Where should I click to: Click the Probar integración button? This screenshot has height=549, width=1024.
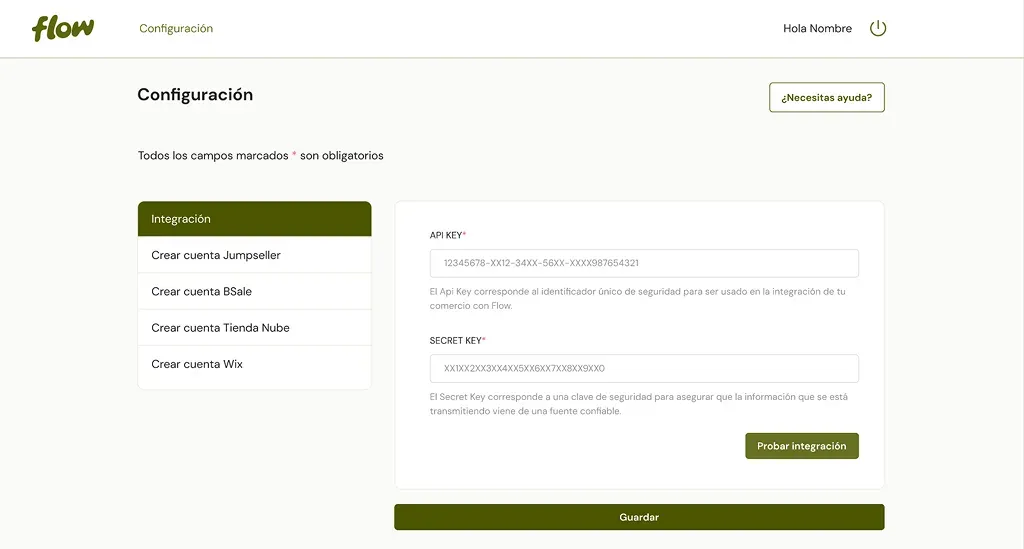coord(802,446)
